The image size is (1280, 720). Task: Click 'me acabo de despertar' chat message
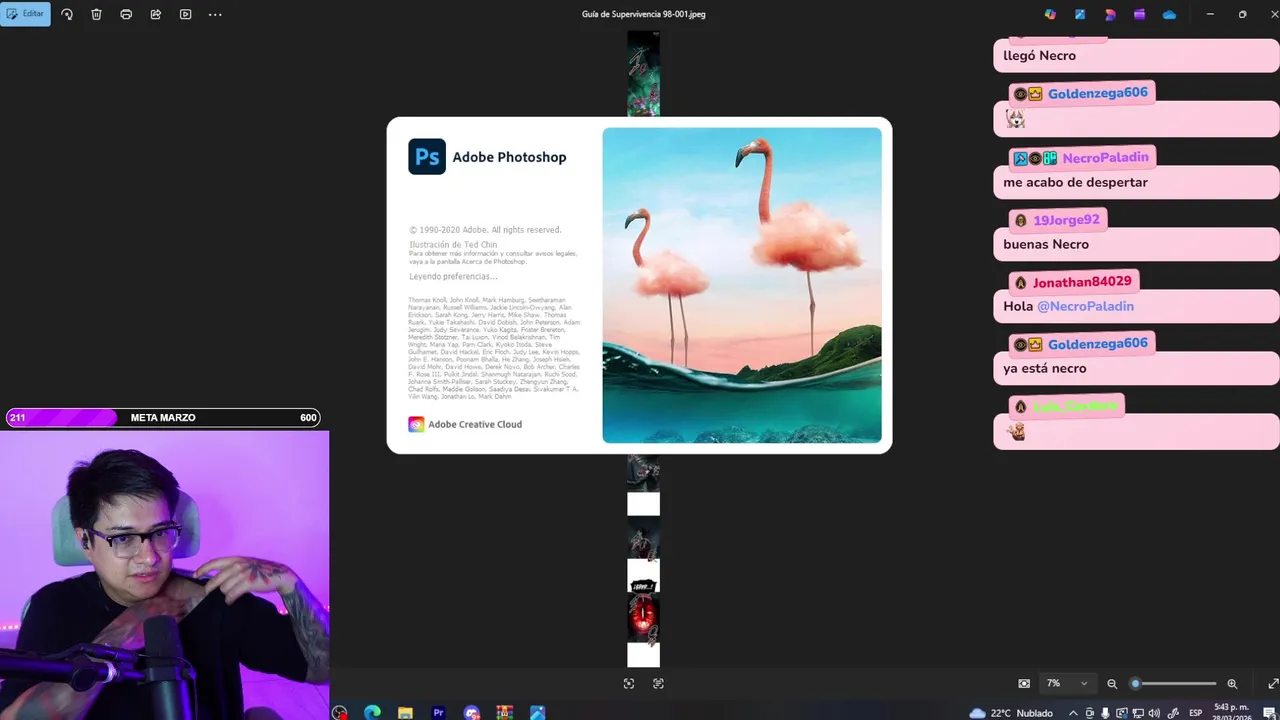(1076, 182)
